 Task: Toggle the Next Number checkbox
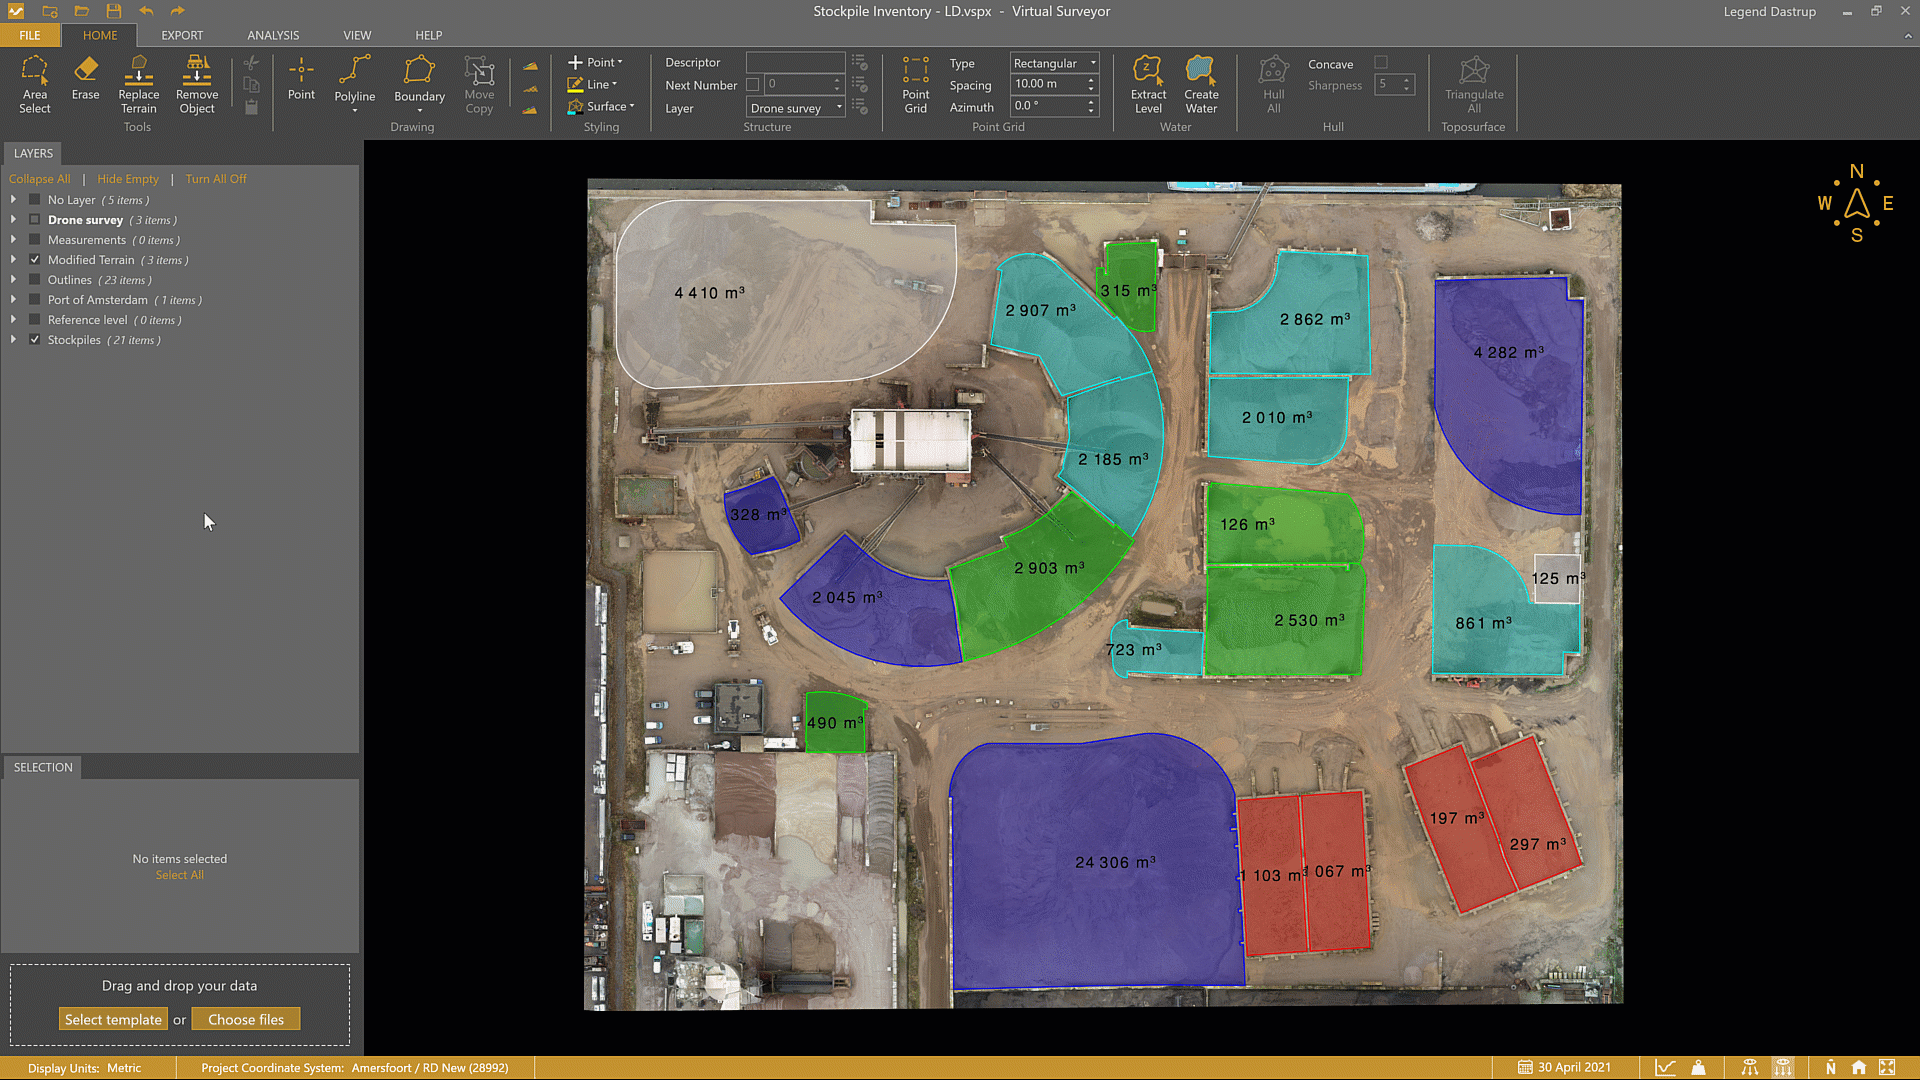(753, 85)
